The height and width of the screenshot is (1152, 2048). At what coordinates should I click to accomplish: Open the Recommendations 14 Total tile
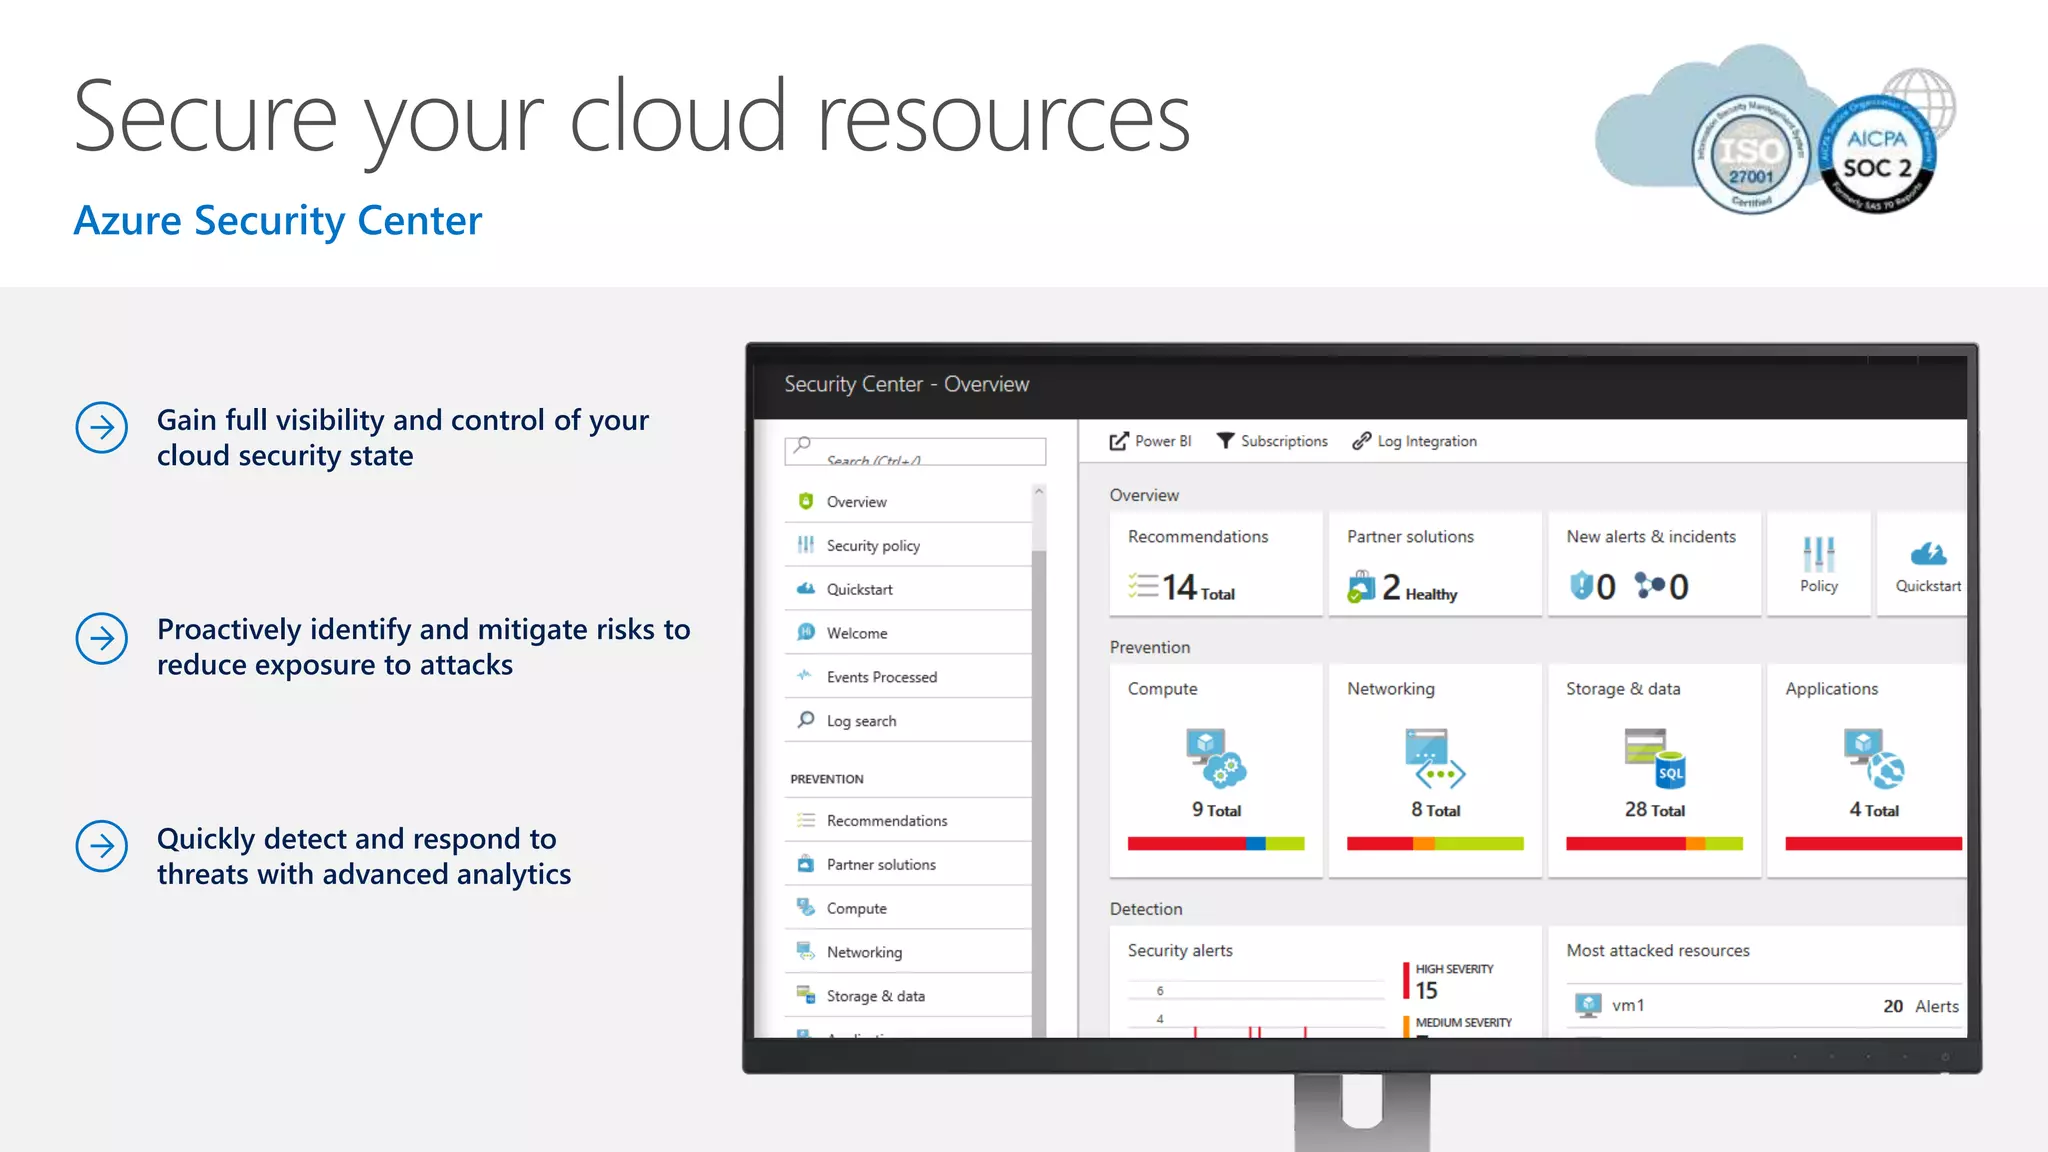coord(1216,564)
